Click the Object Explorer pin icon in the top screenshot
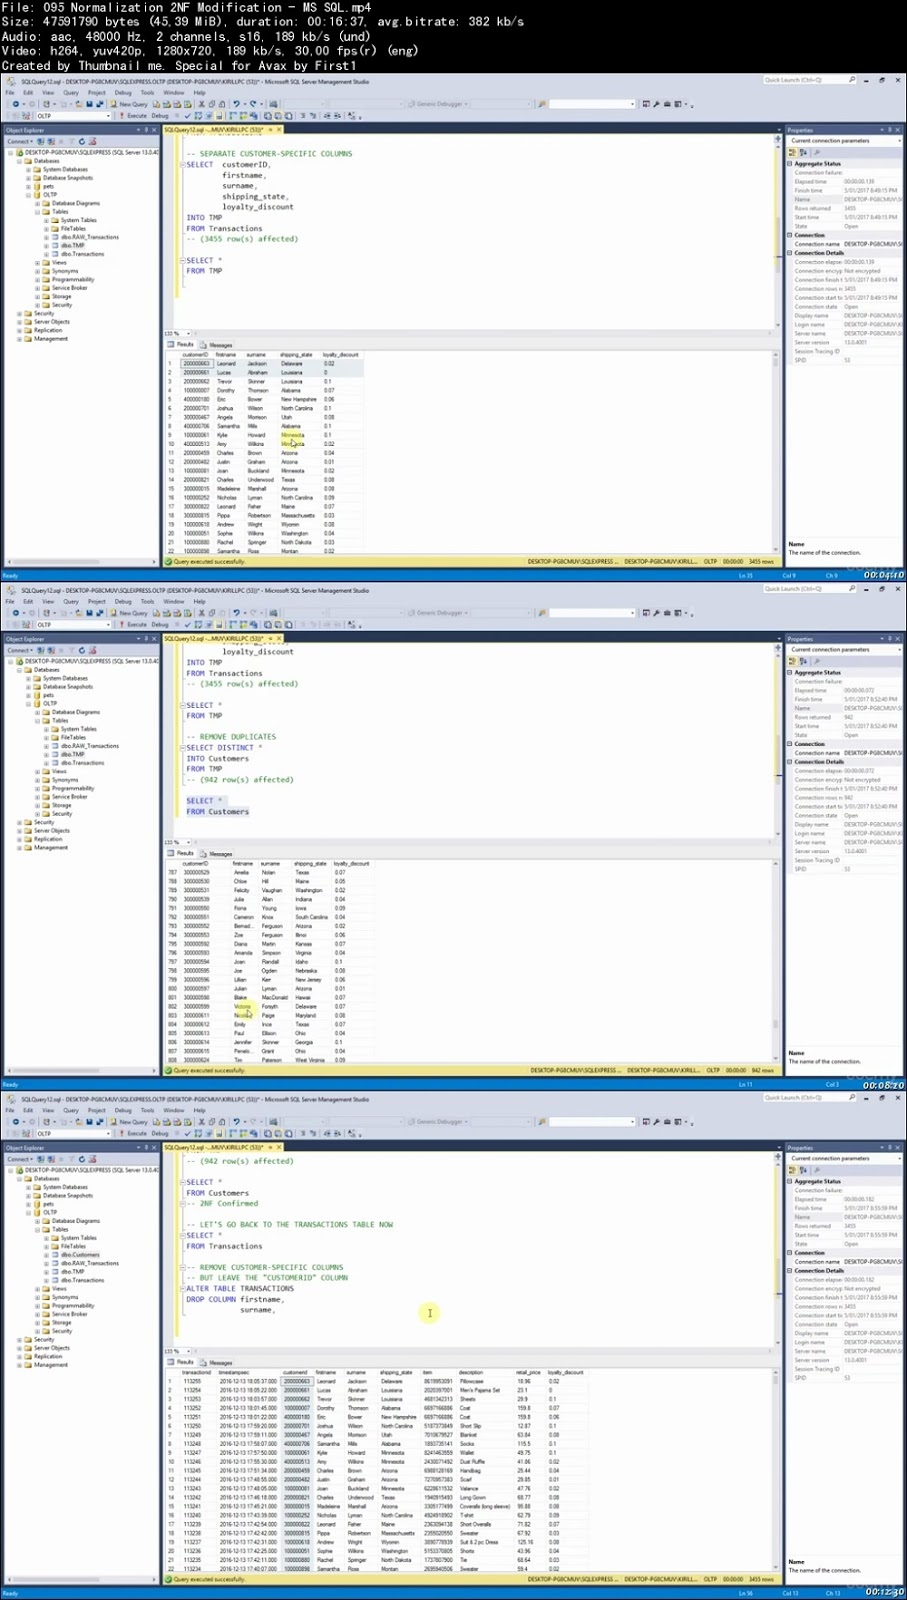Viewport: 907px width, 1600px height. tap(146, 130)
